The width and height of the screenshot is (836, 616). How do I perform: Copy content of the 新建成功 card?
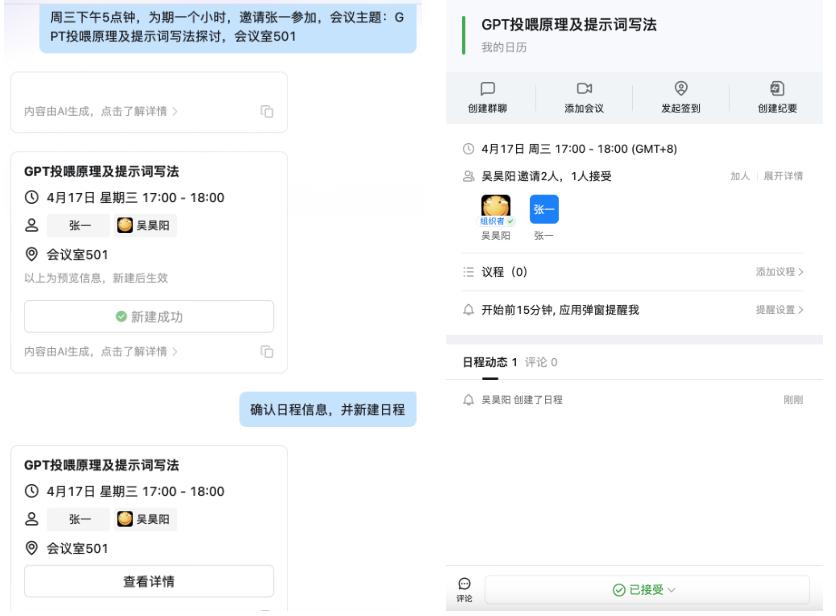267,351
